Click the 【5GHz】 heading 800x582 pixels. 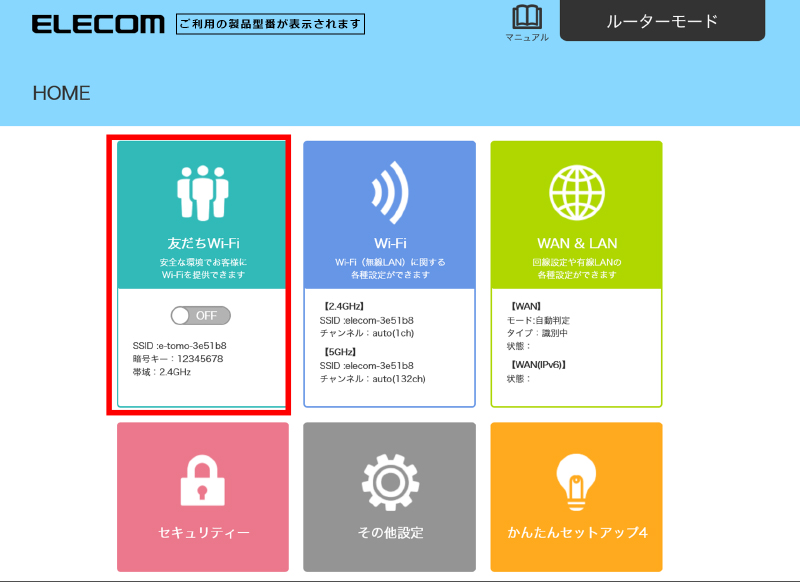coord(340,352)
